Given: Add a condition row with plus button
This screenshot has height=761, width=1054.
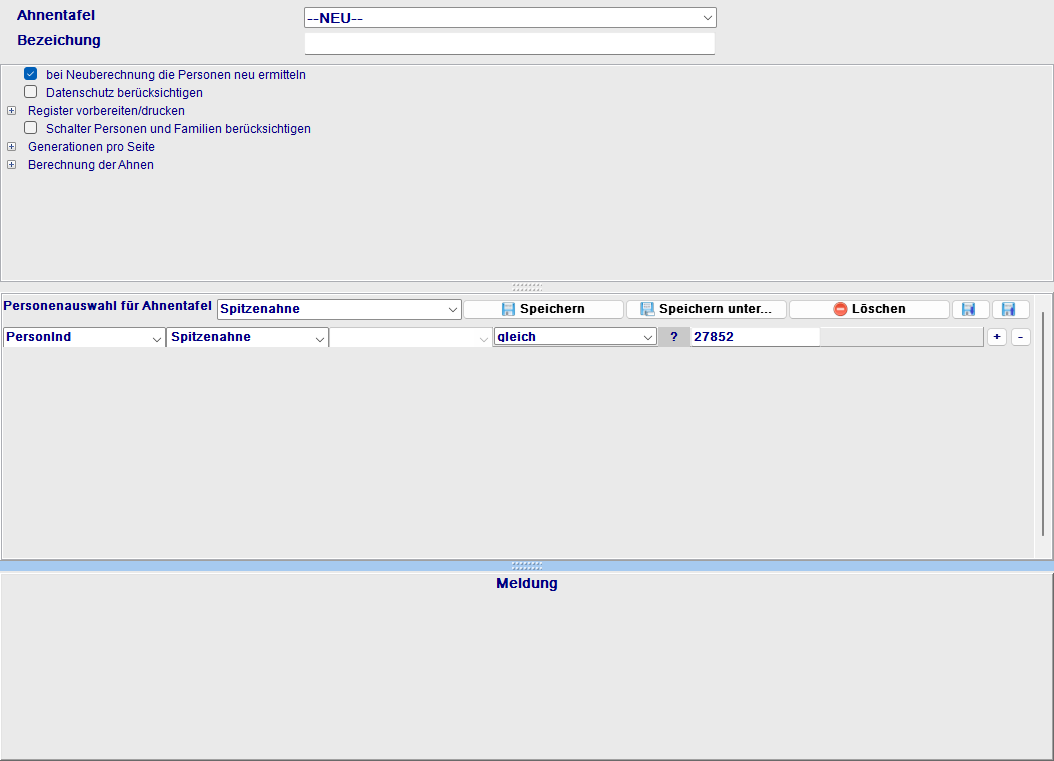Looking at the screenshot, I should (996, 337).
